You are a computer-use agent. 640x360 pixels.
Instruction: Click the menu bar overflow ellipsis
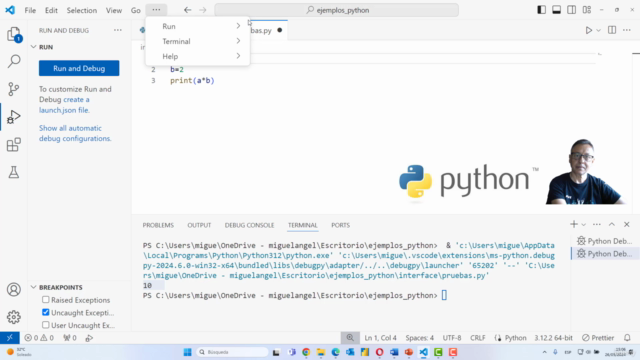[x=156, y=10]
